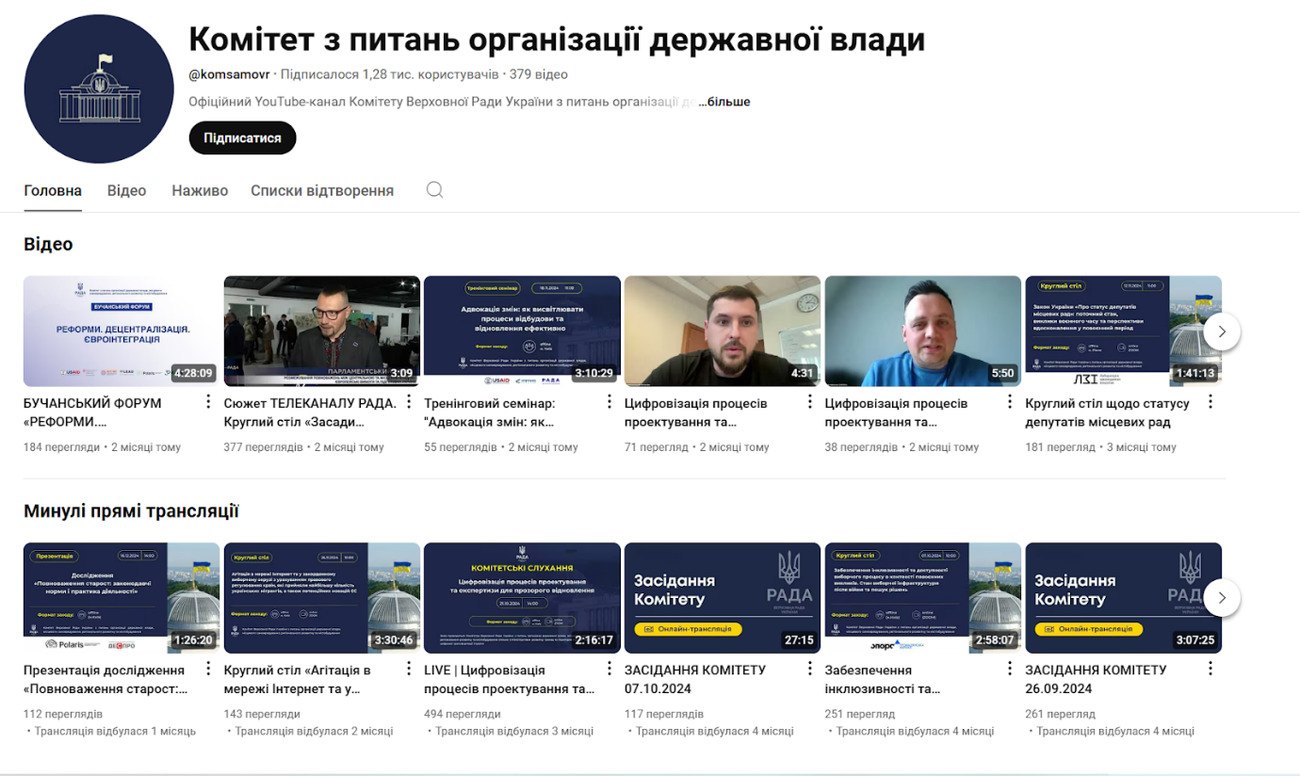Screen dimensions: 1300x776
Task: Expand channel description with …більше
Action: [724, 102]
